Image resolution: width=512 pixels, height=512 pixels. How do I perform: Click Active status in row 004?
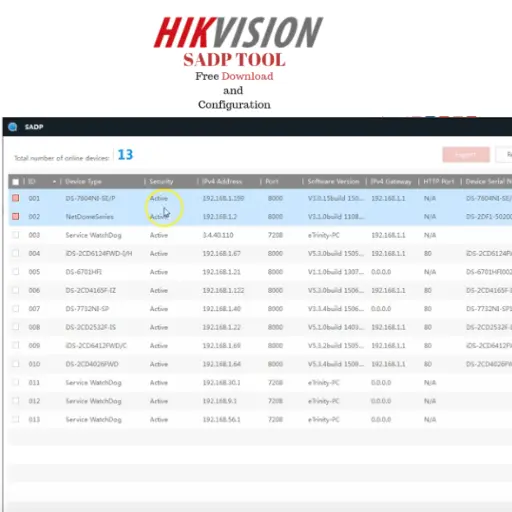[x=159, y=254]
